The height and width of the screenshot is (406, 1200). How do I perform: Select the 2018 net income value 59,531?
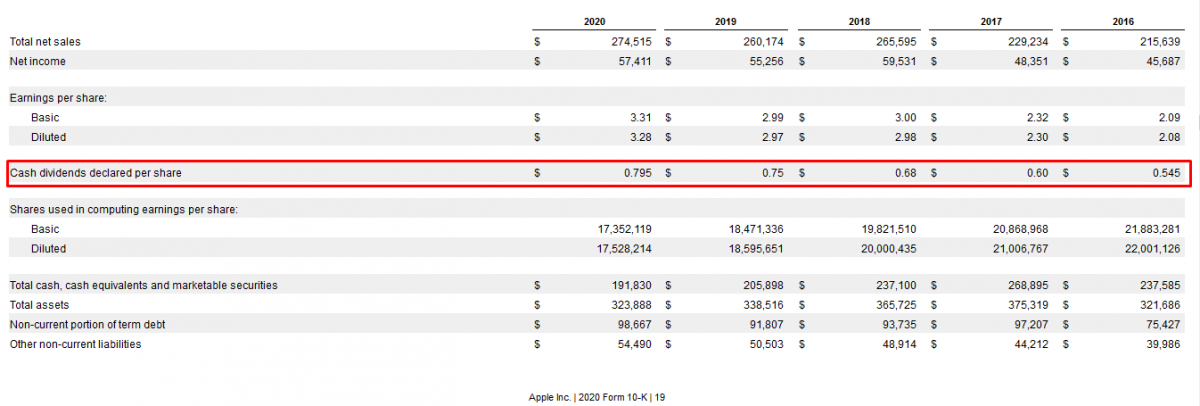[x=896, y=62]
